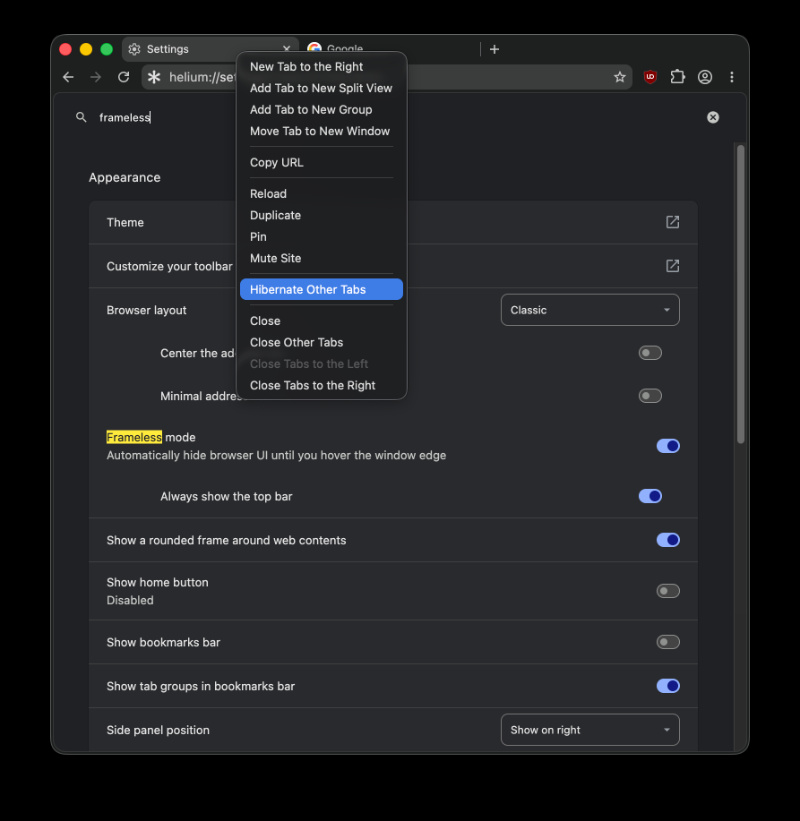The image size is (800, 821).
Task: Click the Settings tab gear icon
Action: [x=135, y=49]
